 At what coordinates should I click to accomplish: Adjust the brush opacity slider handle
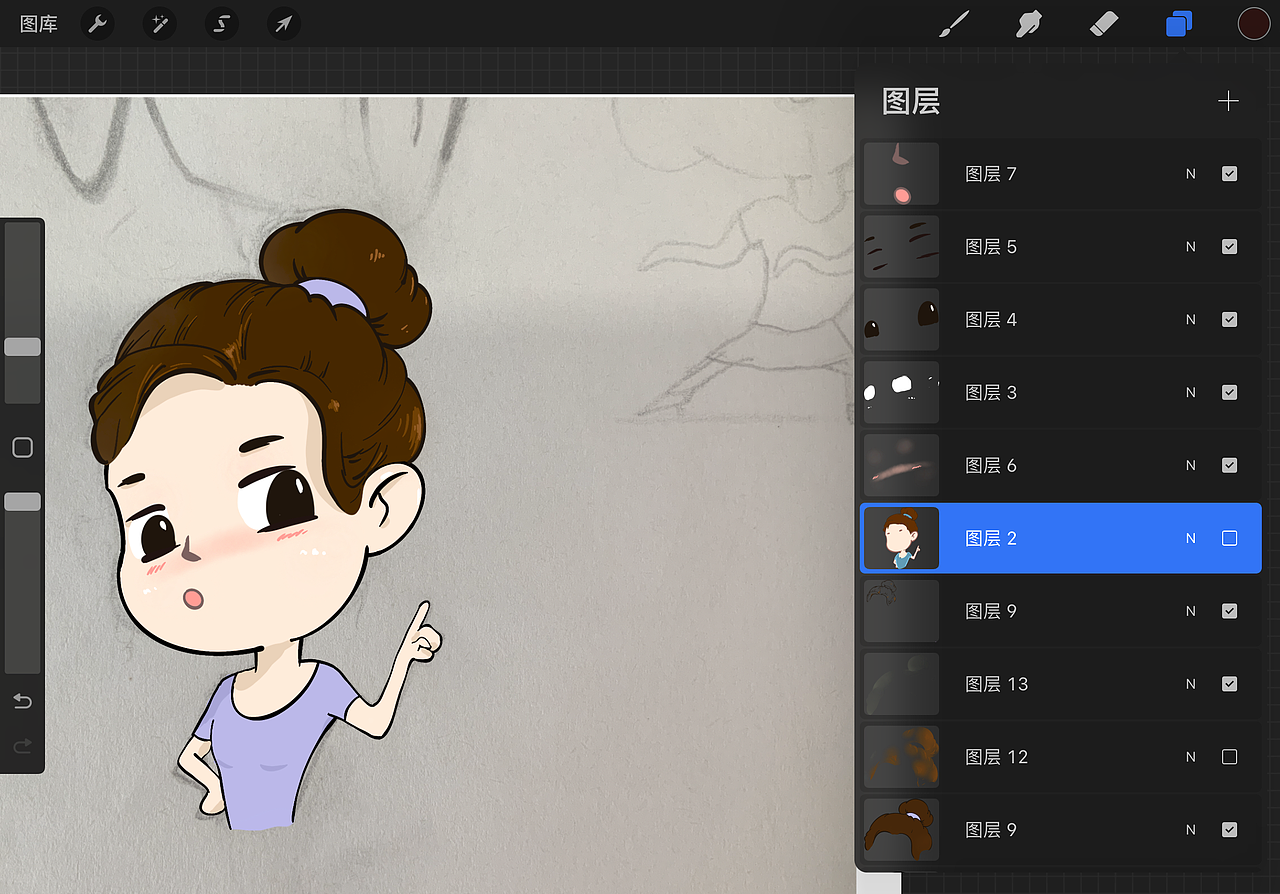coord(22,502)
